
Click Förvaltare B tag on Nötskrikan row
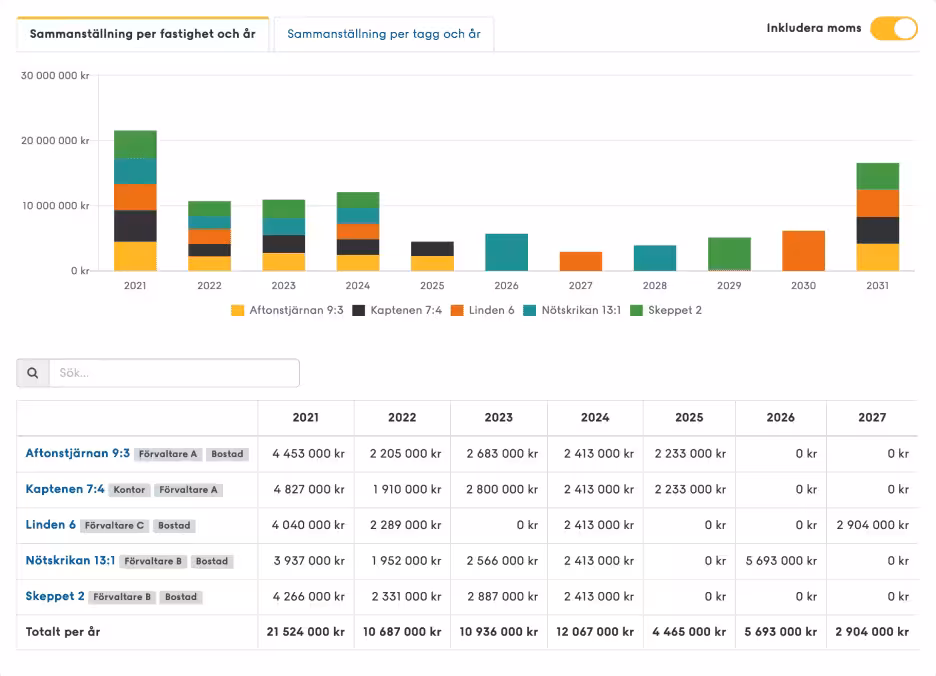click(153, 561)
